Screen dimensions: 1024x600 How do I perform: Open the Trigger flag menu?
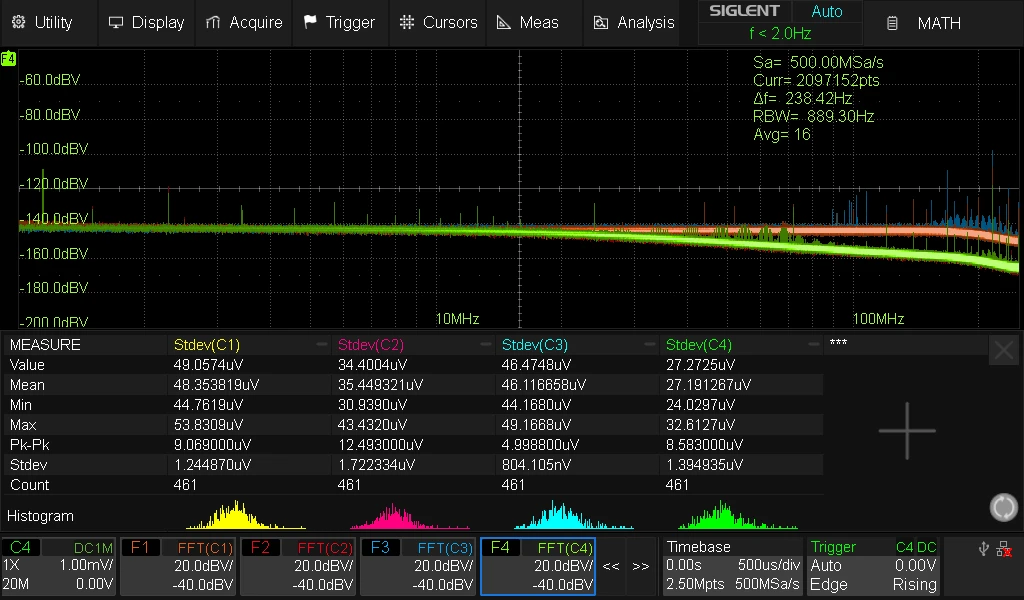(x=340, y=22)
